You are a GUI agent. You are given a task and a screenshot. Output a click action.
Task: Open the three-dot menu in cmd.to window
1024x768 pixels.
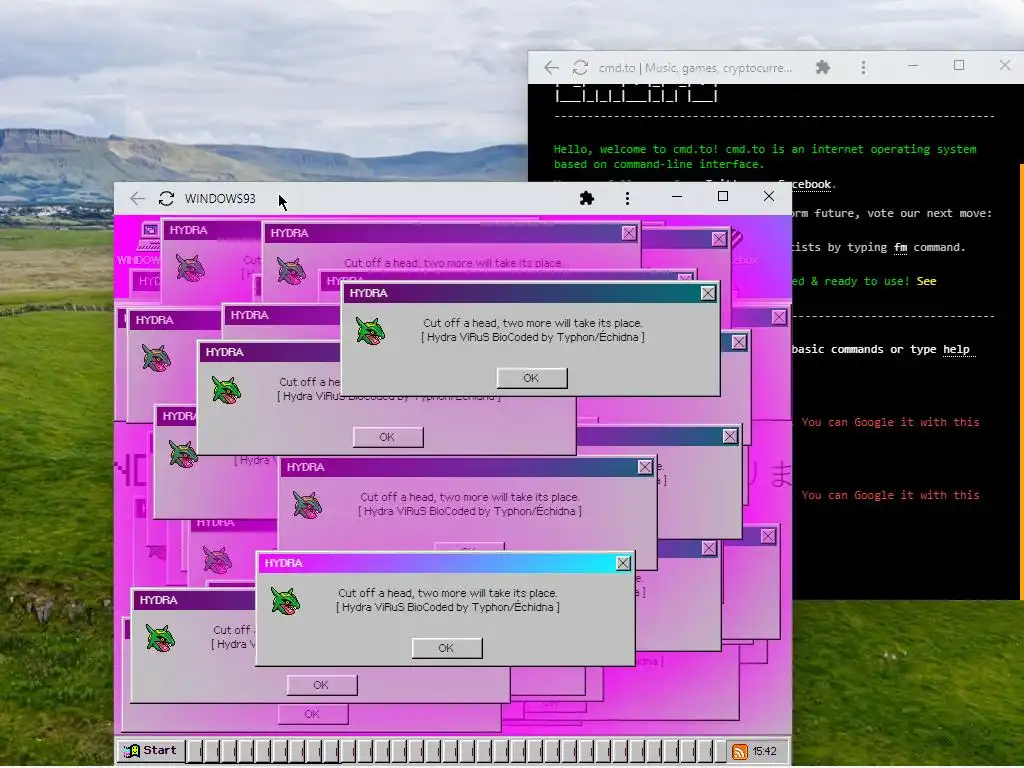point(863,67)
